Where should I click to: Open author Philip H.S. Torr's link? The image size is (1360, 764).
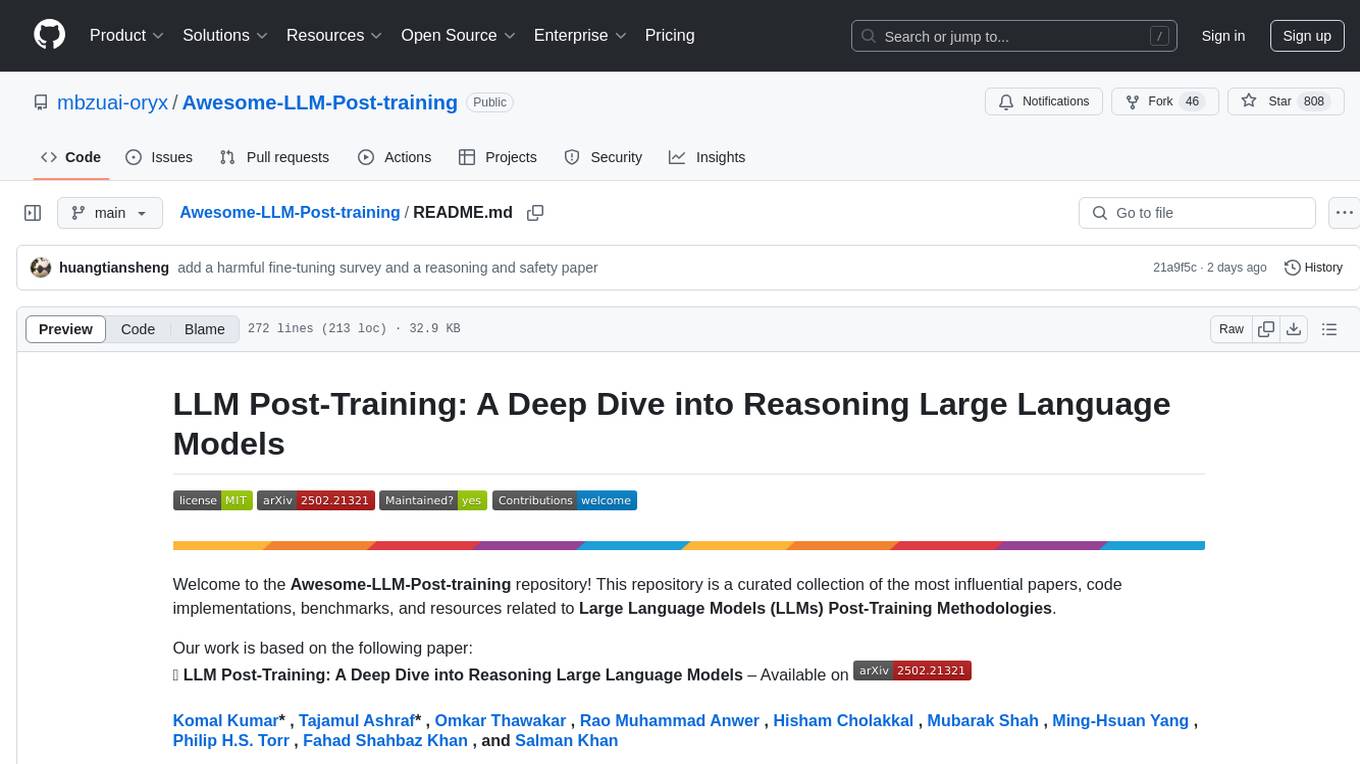231,741
